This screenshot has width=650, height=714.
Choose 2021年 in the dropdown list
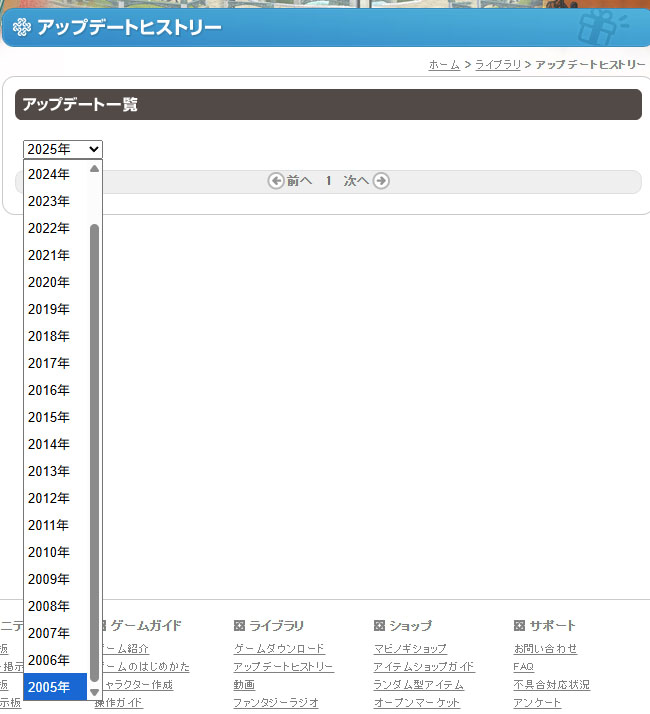pyautogui.click(x=55, y=255)
